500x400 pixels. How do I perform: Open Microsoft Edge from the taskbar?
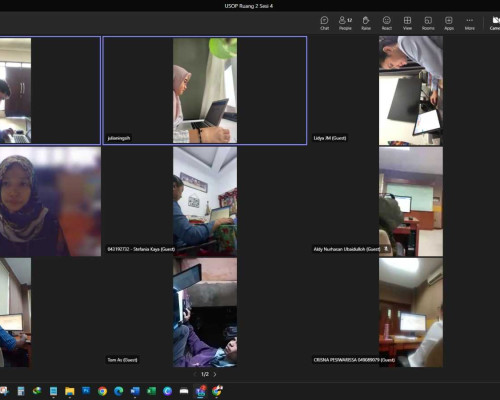coord(119,391)
